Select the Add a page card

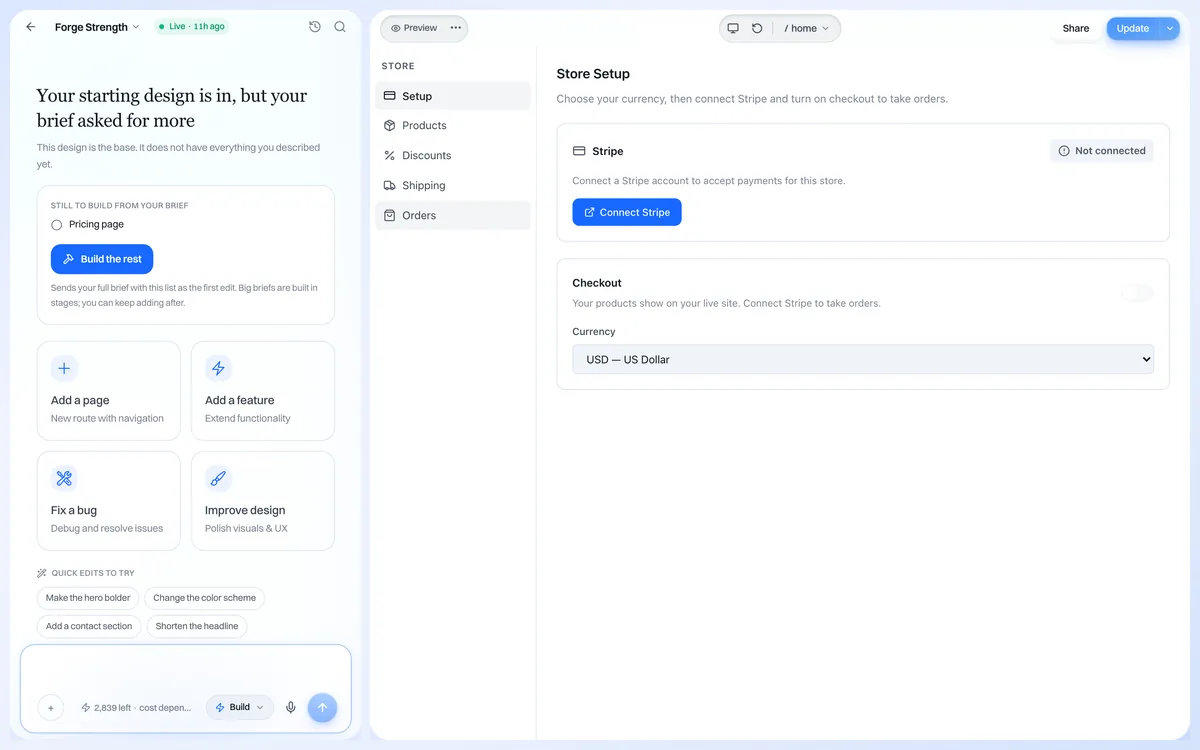coord(109,391)
